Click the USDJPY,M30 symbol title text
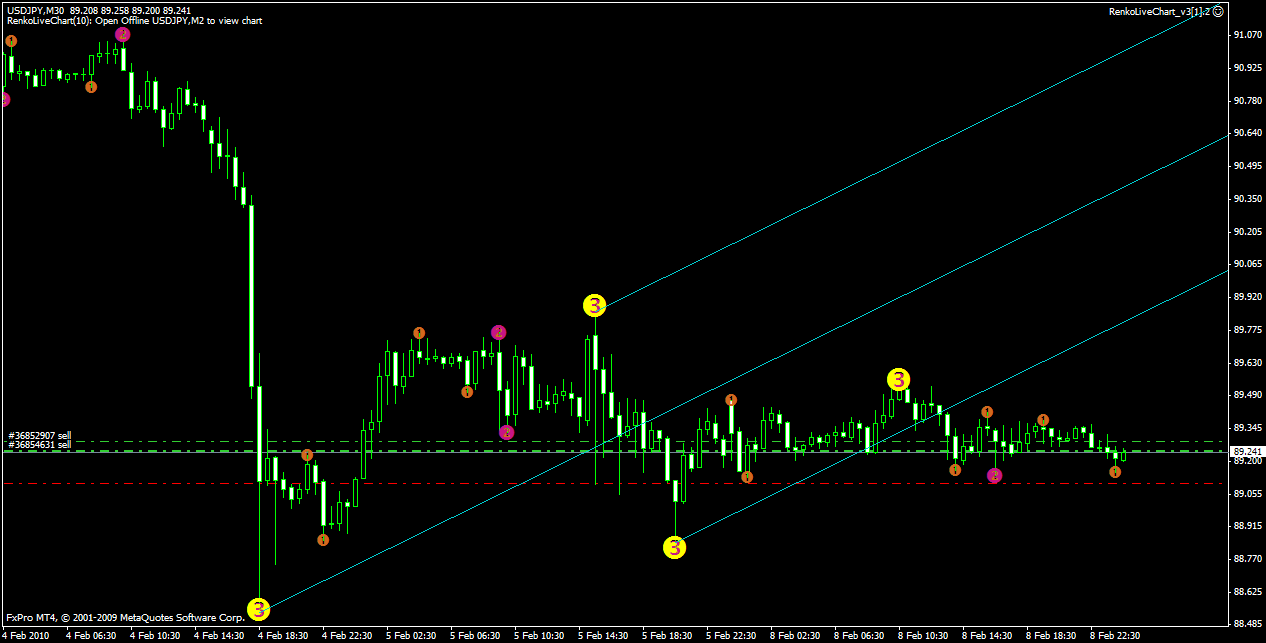1266x643 pixels. click(x=35, y=10)
